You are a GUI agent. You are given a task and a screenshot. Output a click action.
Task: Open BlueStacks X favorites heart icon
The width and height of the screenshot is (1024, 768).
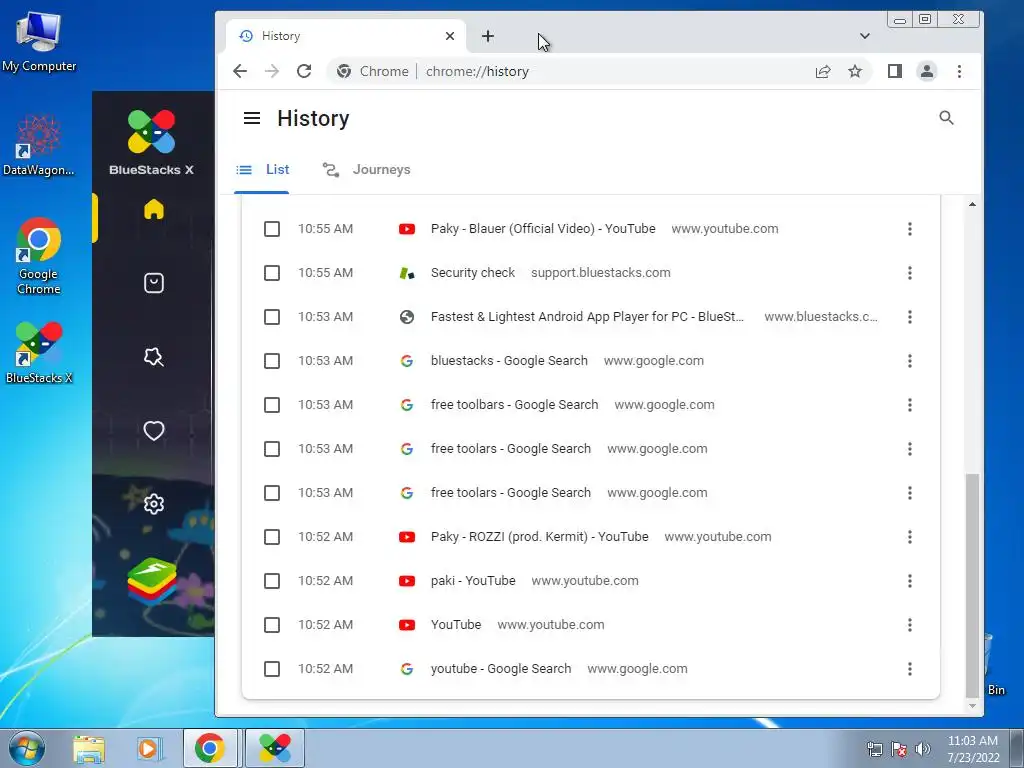154,430
